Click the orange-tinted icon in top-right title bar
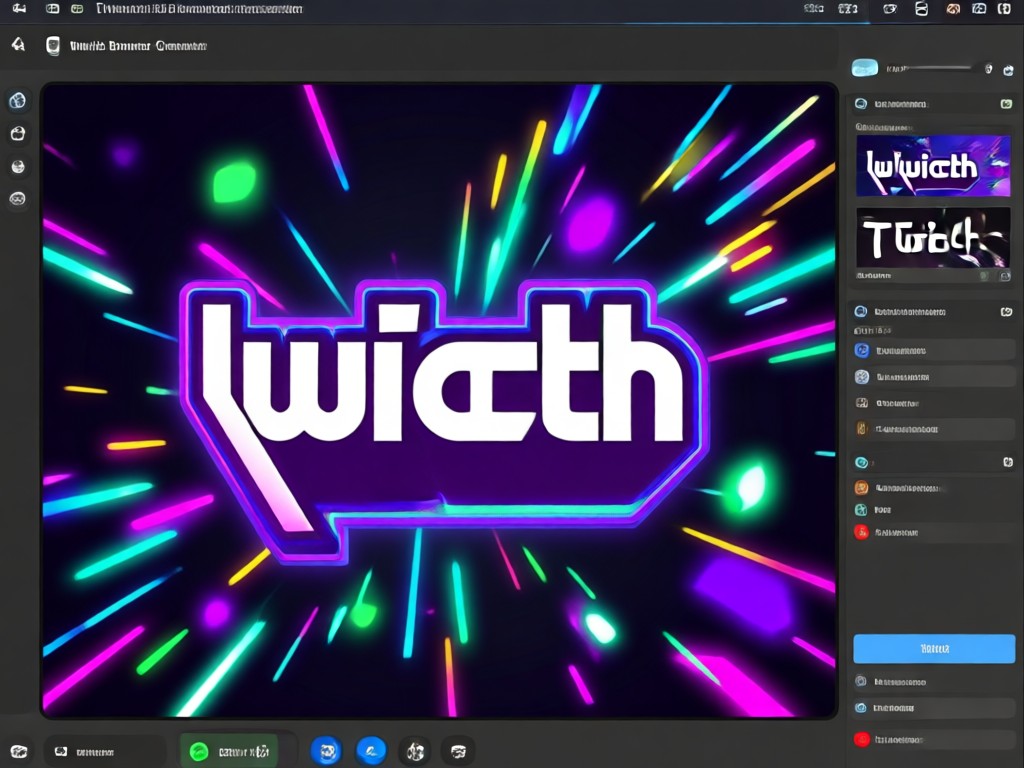Screen dimensions: 1024x768 click(x=953, y=8)
